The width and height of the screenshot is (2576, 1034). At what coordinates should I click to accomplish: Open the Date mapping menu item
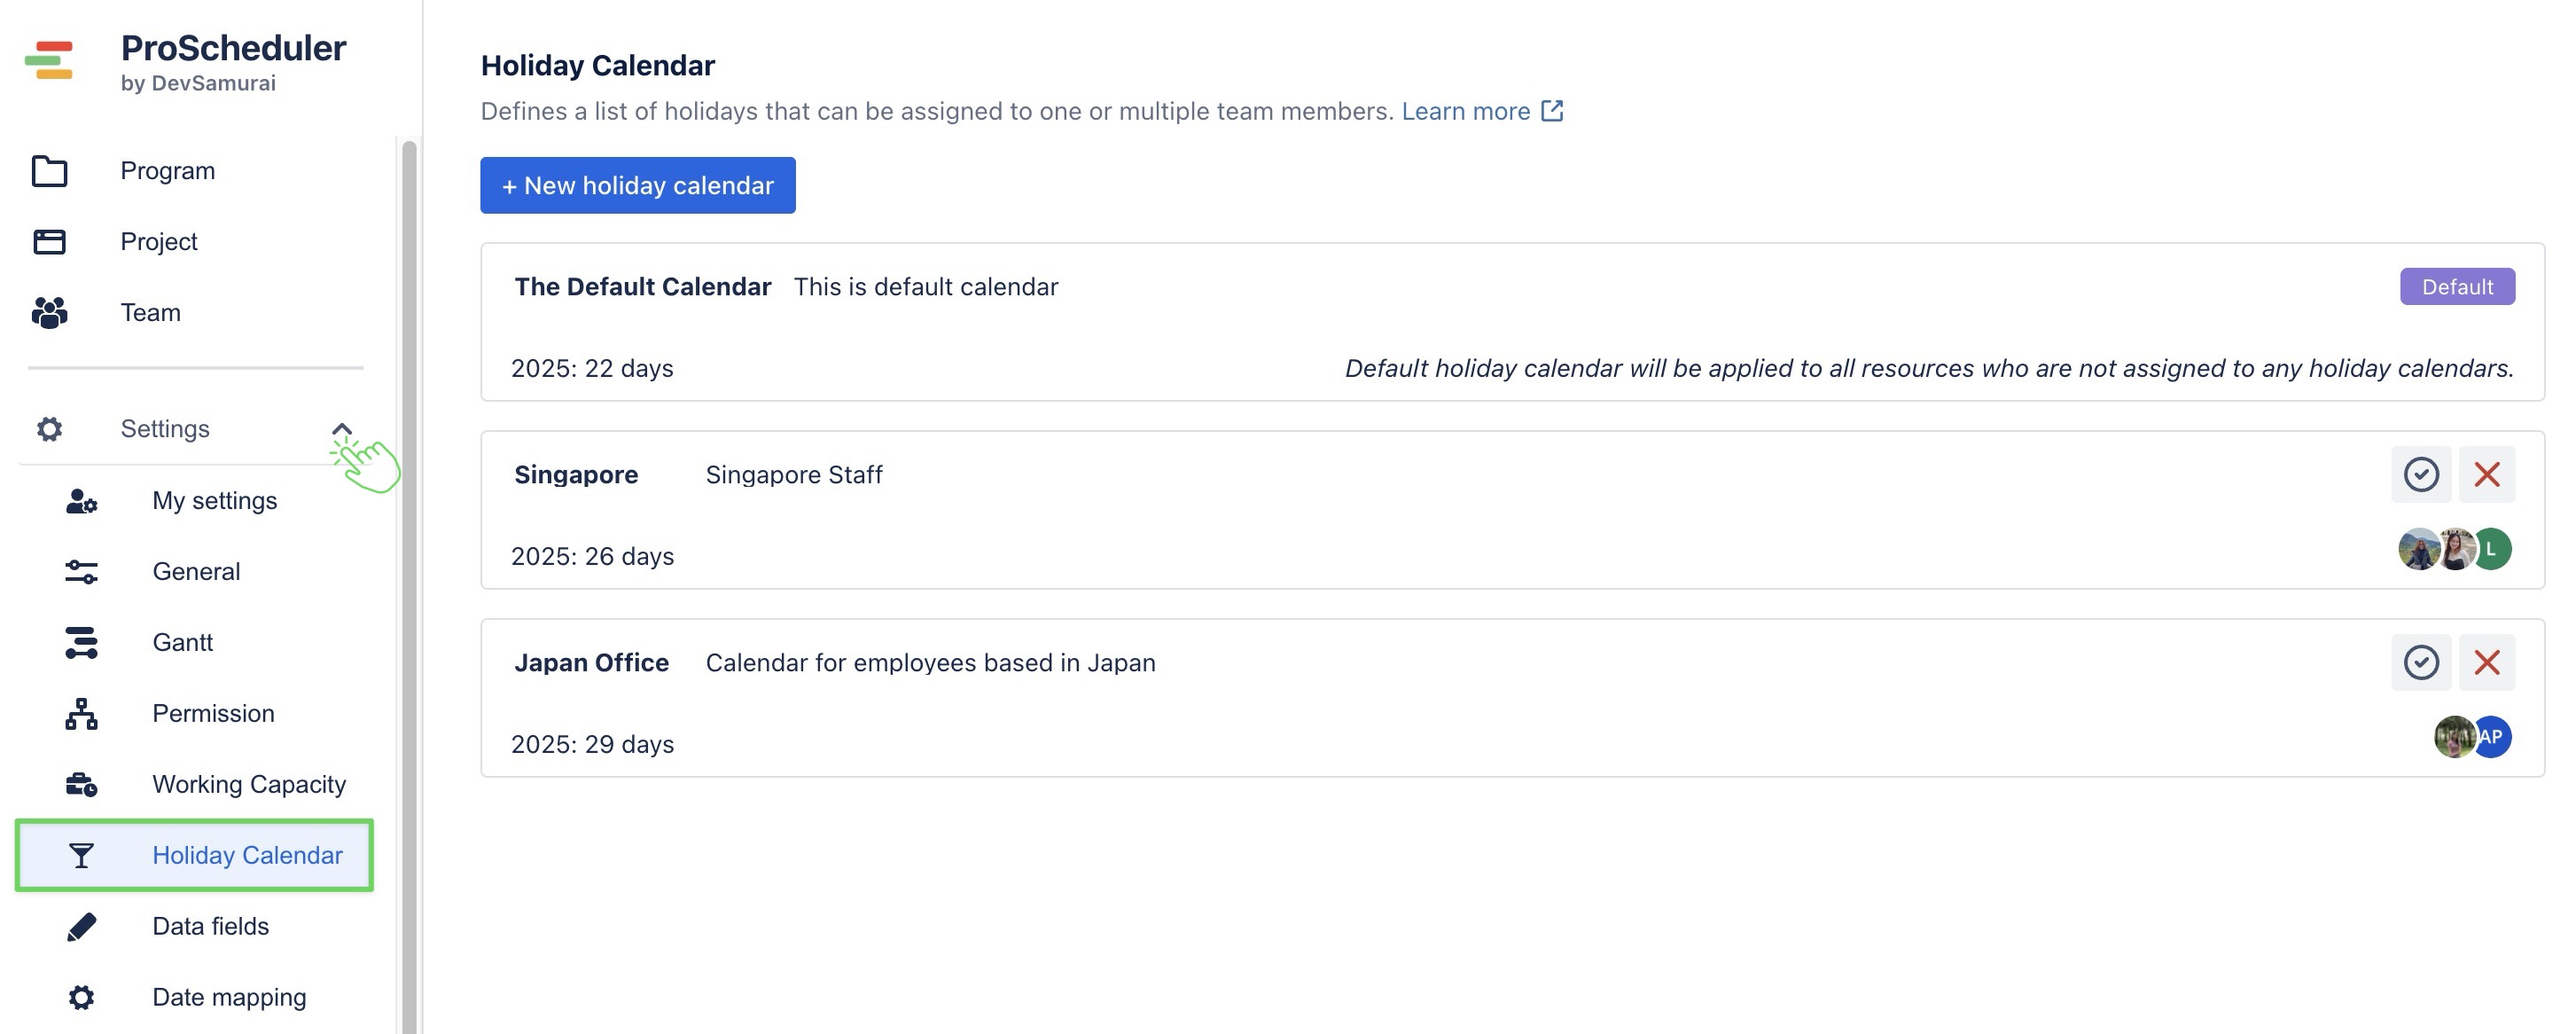[x=229, y=997]
